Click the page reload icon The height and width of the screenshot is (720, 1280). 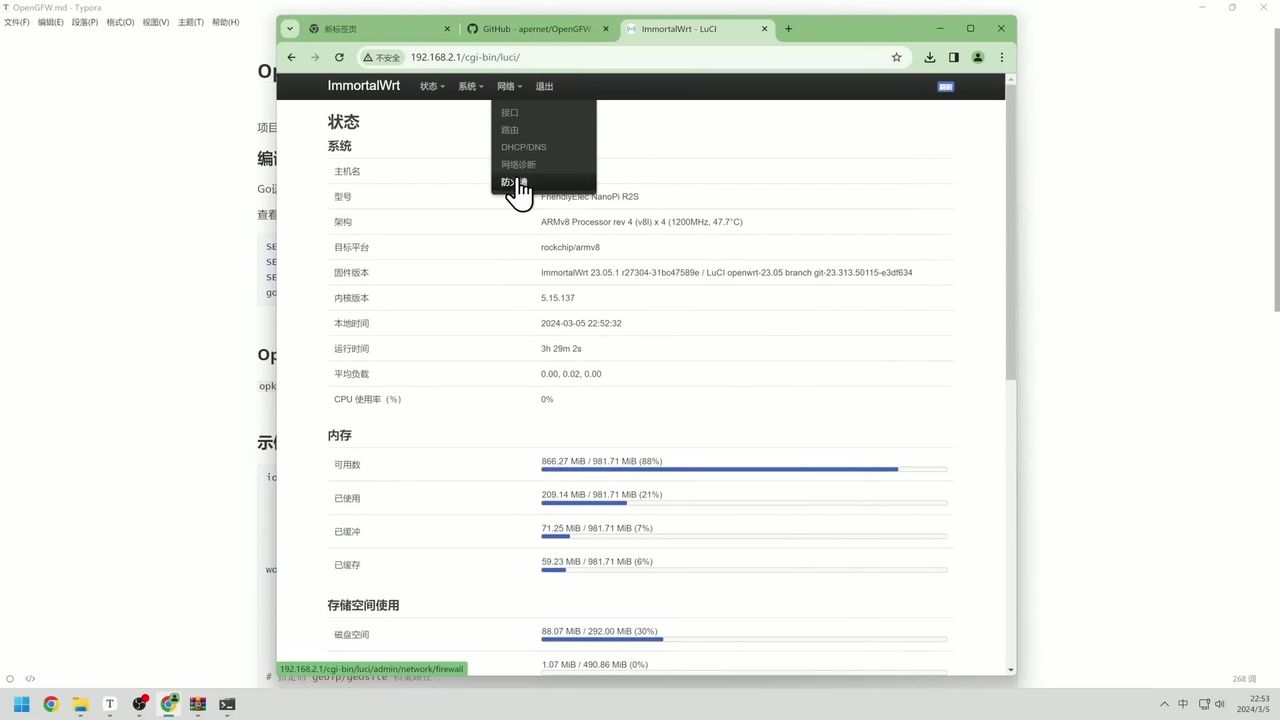(339, 57)
